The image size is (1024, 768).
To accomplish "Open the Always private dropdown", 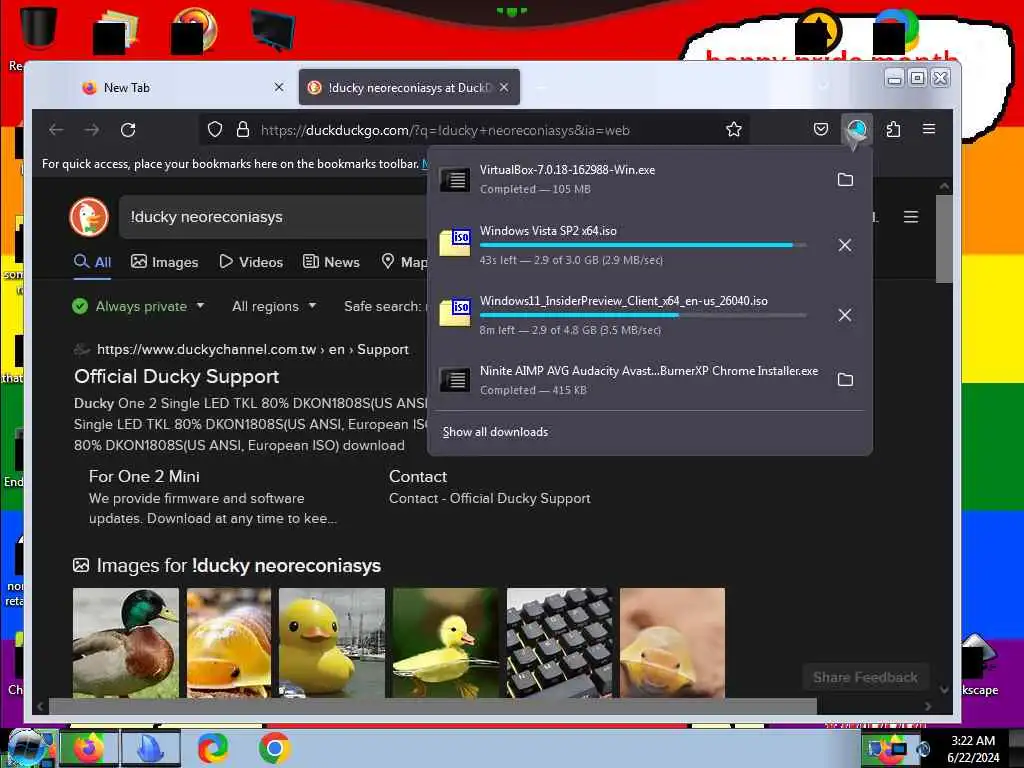I will pyautogui.click(x=138, y=306).
